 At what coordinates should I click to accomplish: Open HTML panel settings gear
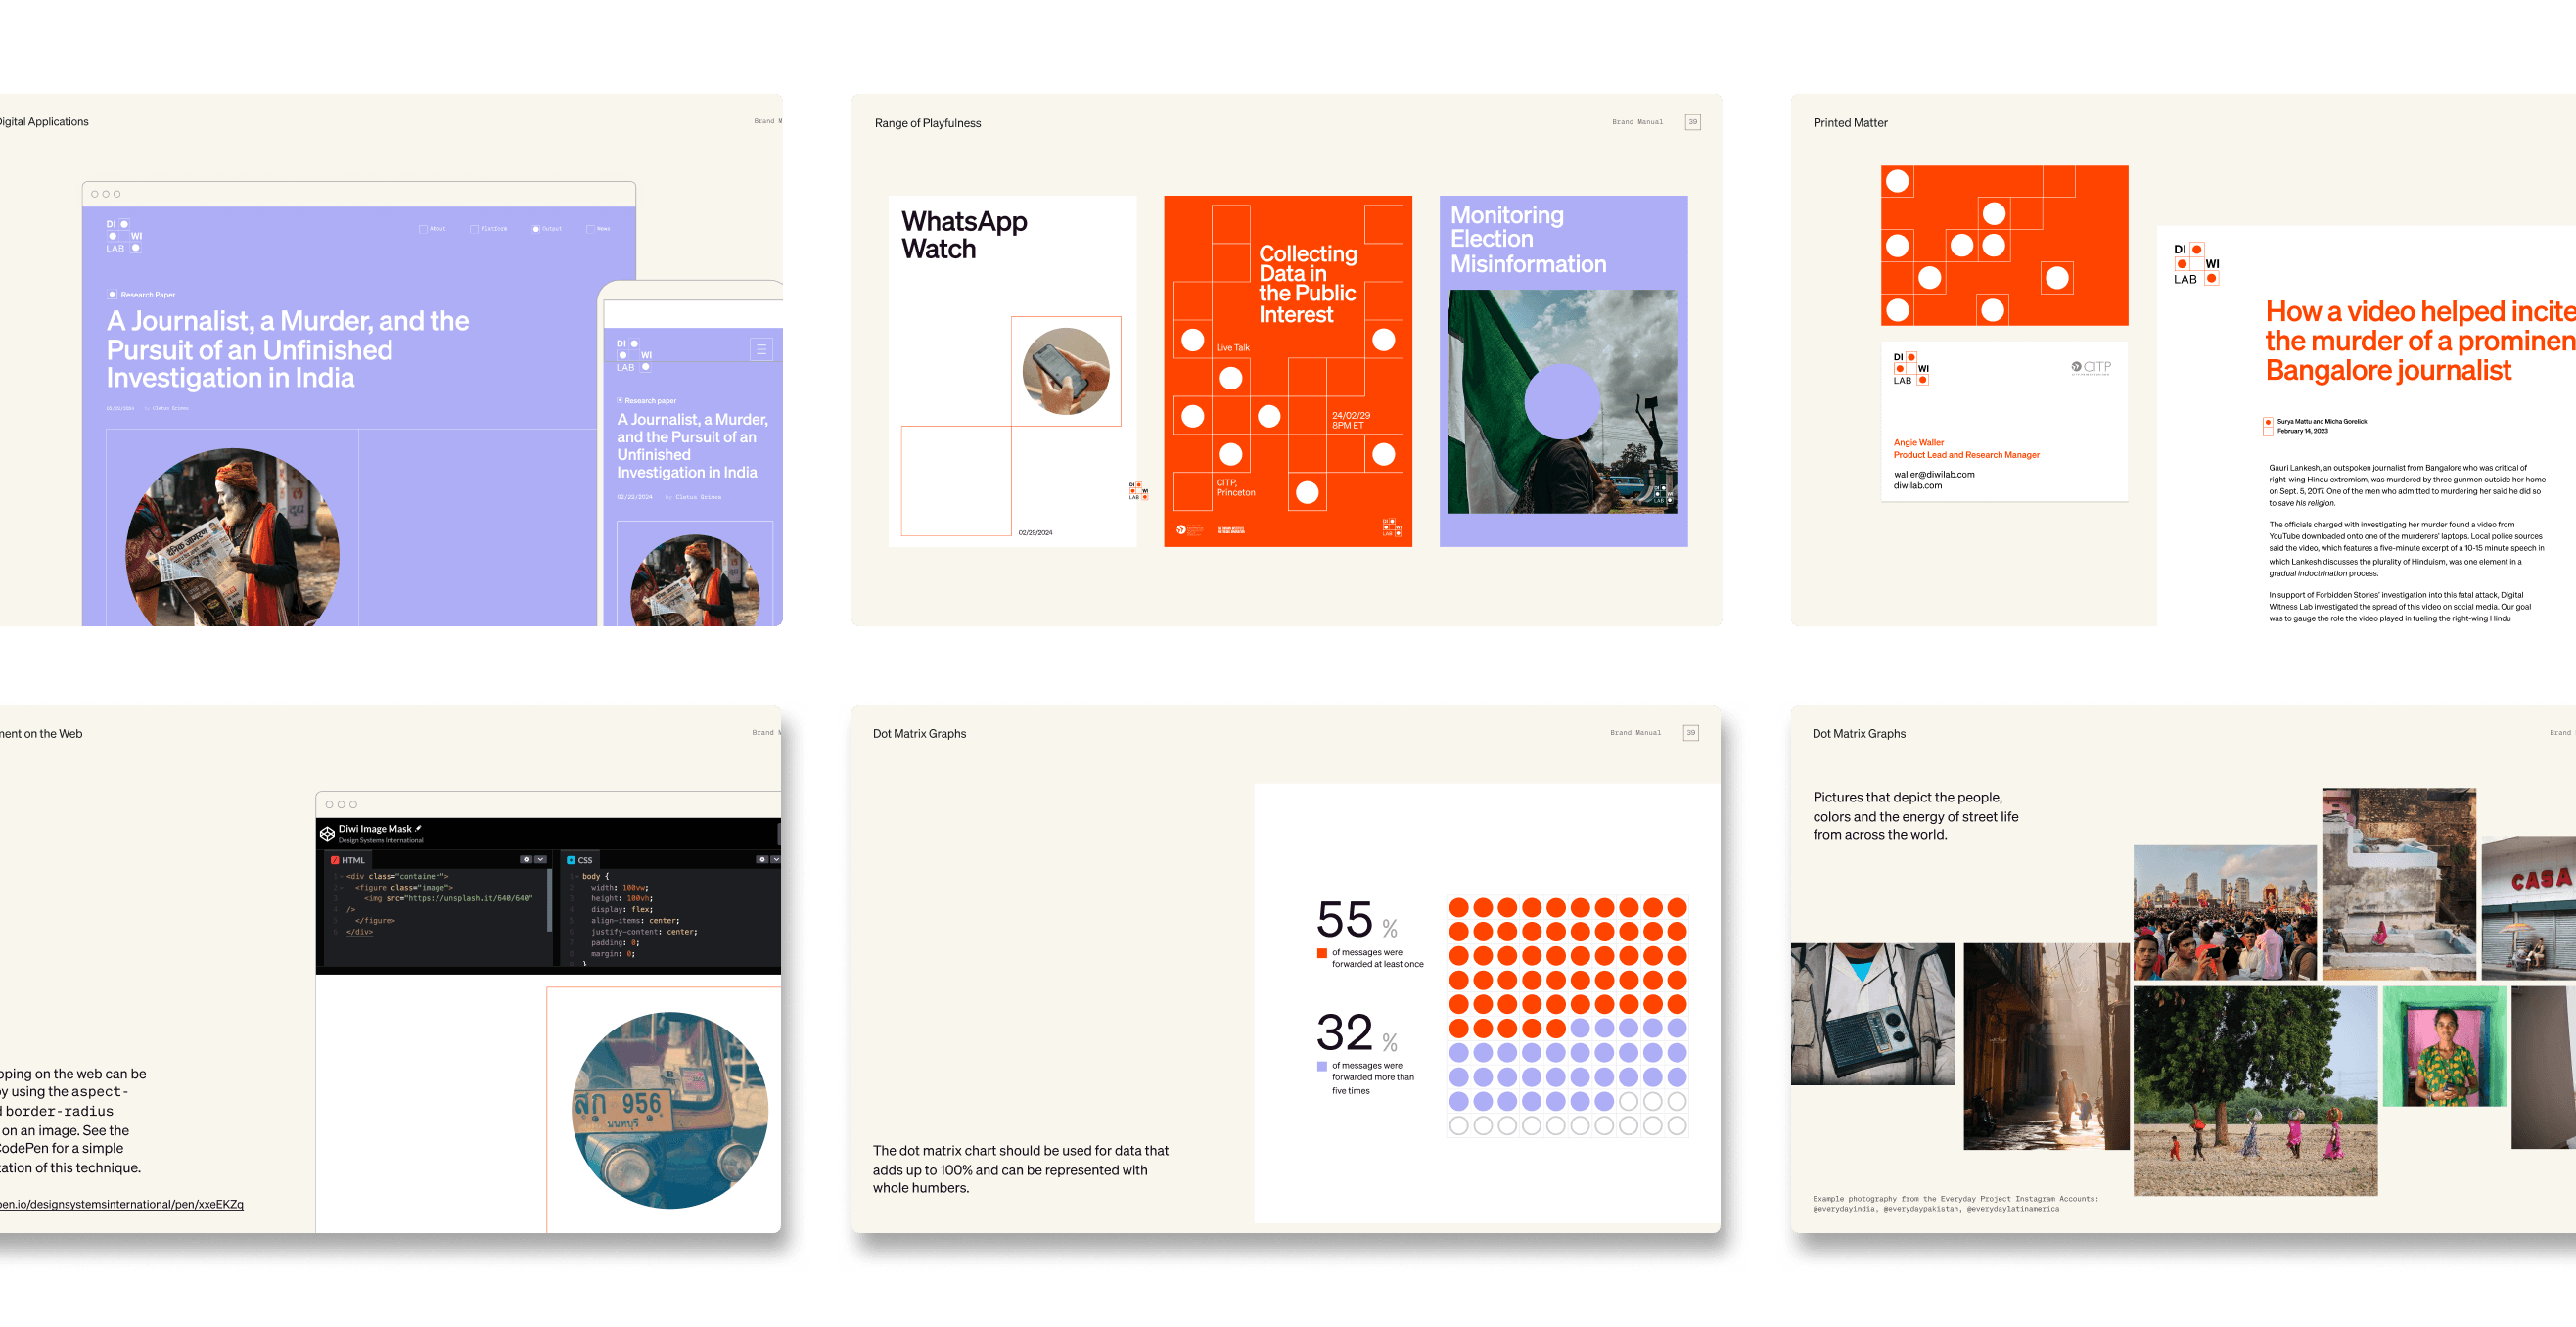[526, 859]
